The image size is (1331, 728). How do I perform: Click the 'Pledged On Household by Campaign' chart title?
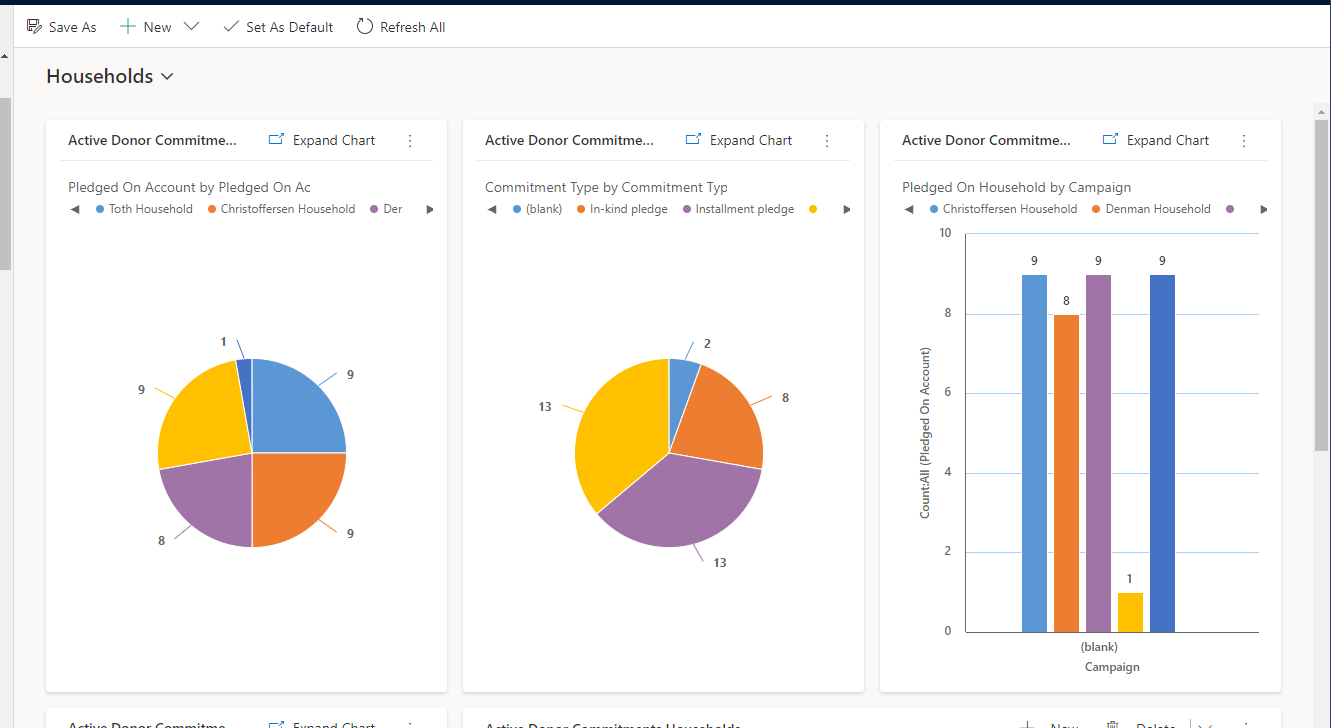point(1016,187)
